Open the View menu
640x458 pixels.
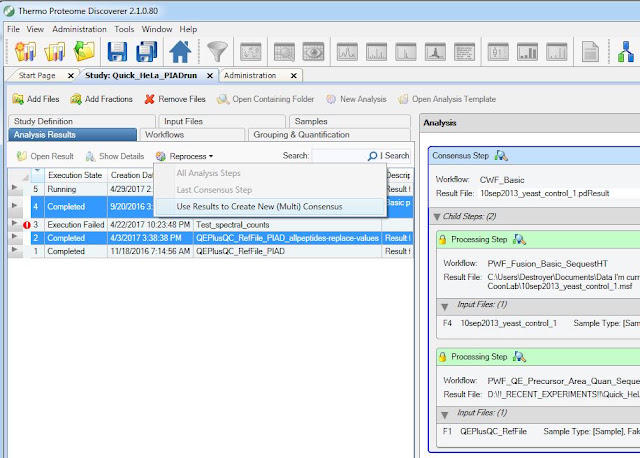(36, 29)
